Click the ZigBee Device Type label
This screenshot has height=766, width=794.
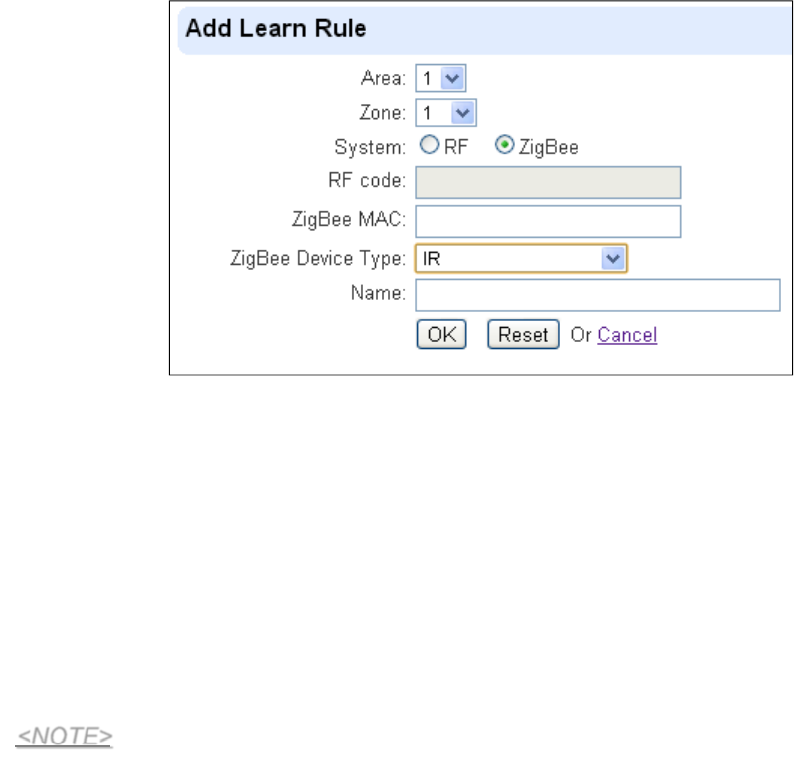coord(318,258)
